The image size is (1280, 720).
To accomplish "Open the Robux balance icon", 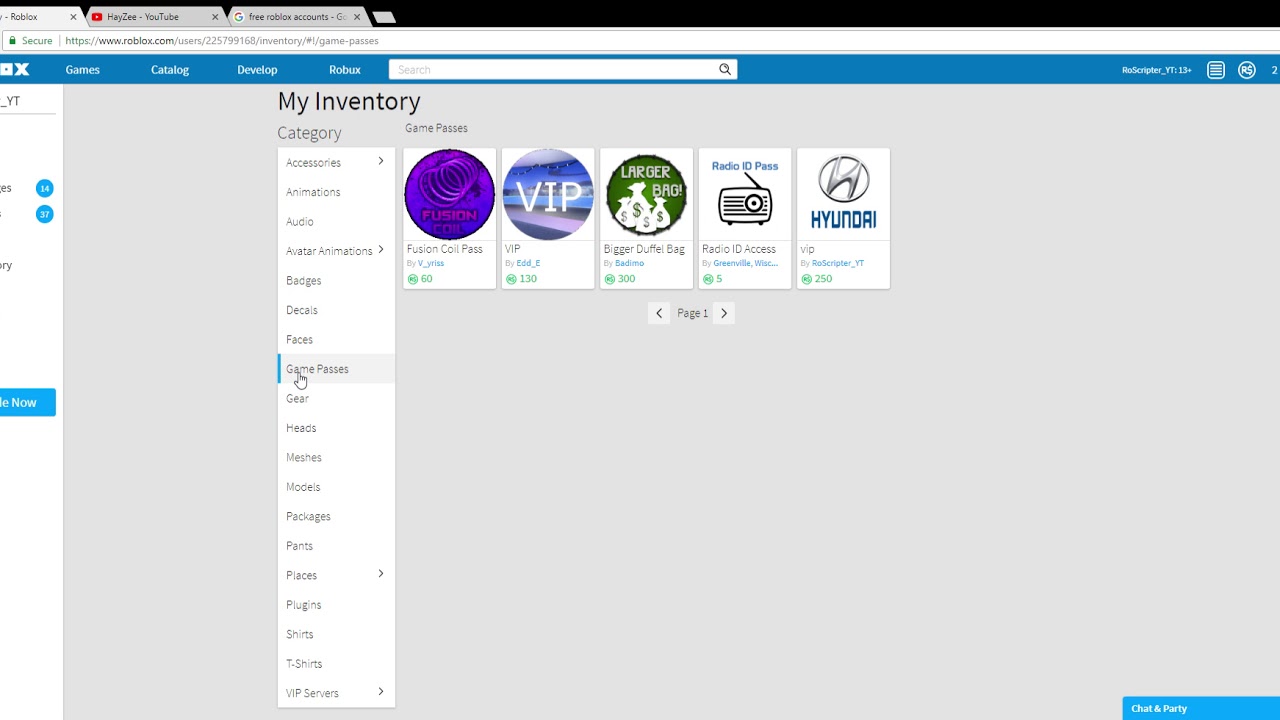I will tap(1247, 70).
